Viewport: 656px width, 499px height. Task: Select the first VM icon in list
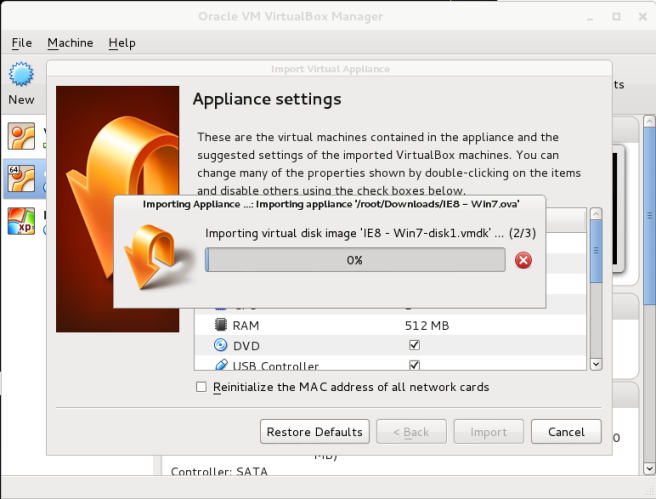pos(21,136)
